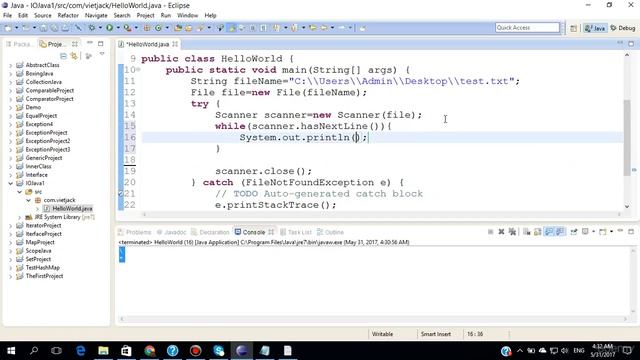Click the Print icon in the toolbar
This screenshot has height=360, width=640.
click(65, 28)
